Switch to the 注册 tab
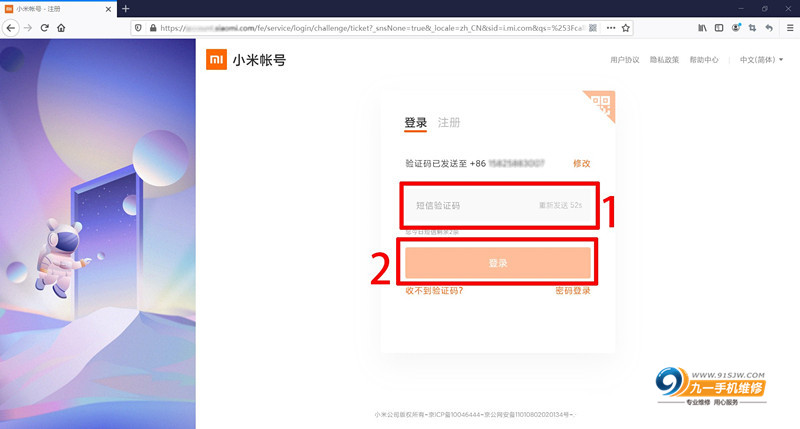This screenshot has width=800, height=429. pyautogui.click(x=449, y=123)
